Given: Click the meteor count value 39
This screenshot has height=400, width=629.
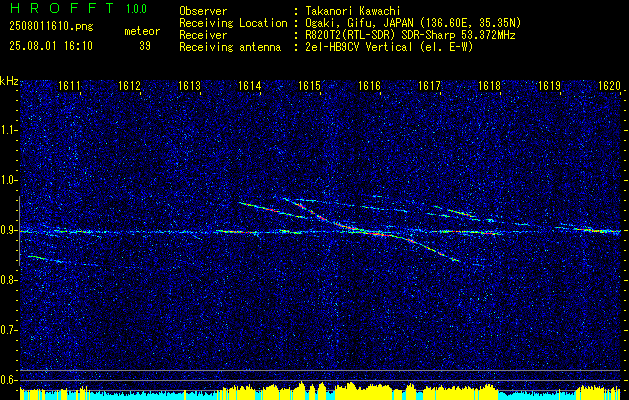Looking at the screenshot, I should tap(145, 46).
